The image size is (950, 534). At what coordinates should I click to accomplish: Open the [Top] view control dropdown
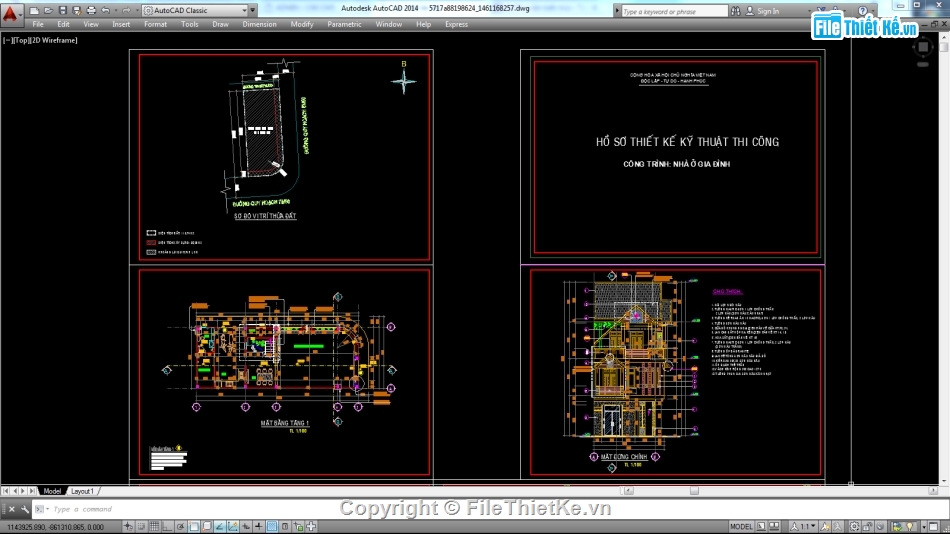pyautogui.click(x=20, y=40)
